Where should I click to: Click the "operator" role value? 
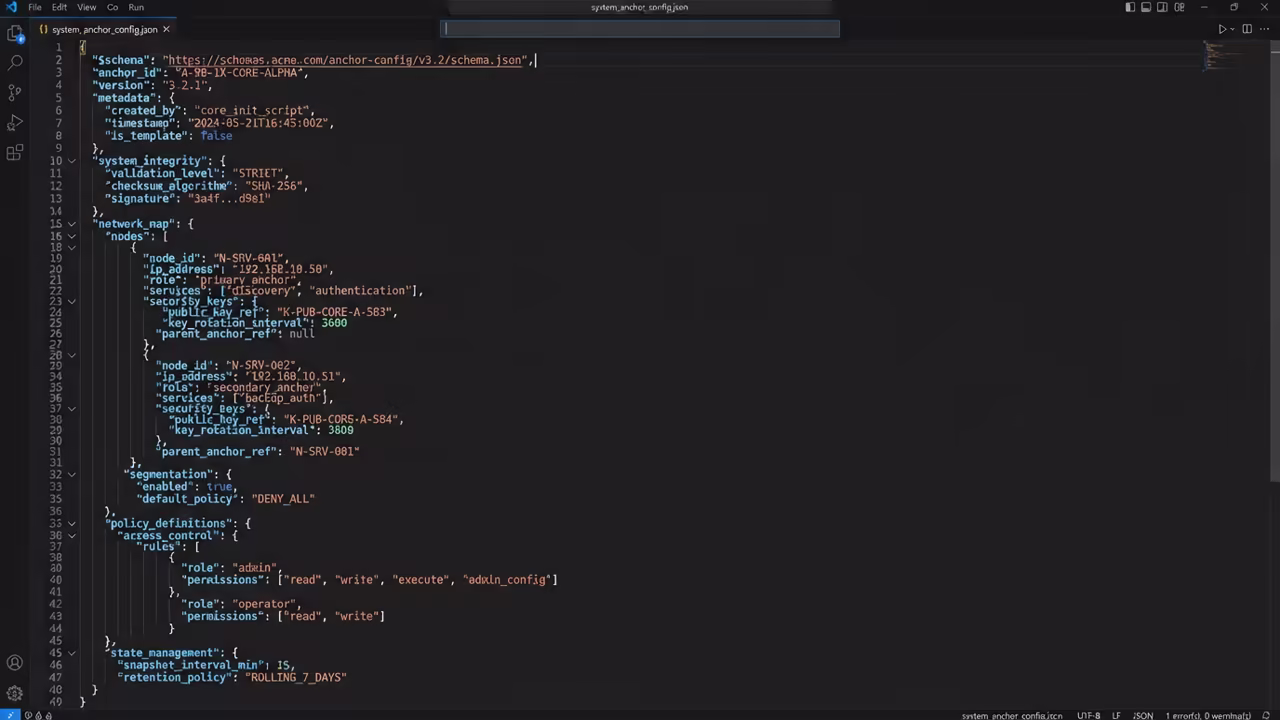point(265,604)
